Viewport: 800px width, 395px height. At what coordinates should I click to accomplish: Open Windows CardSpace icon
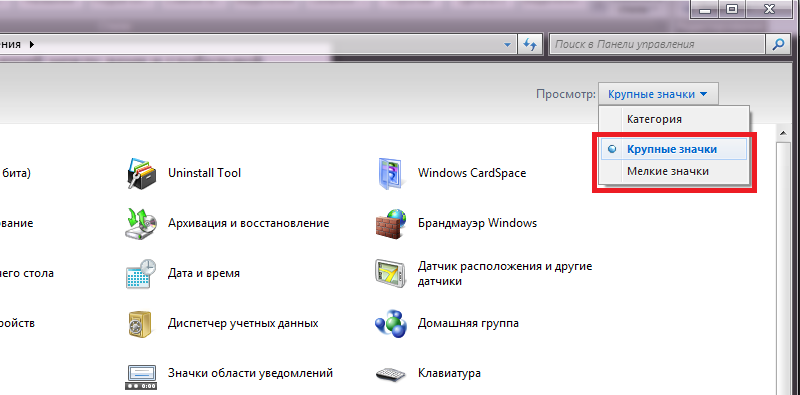point(391,174)
